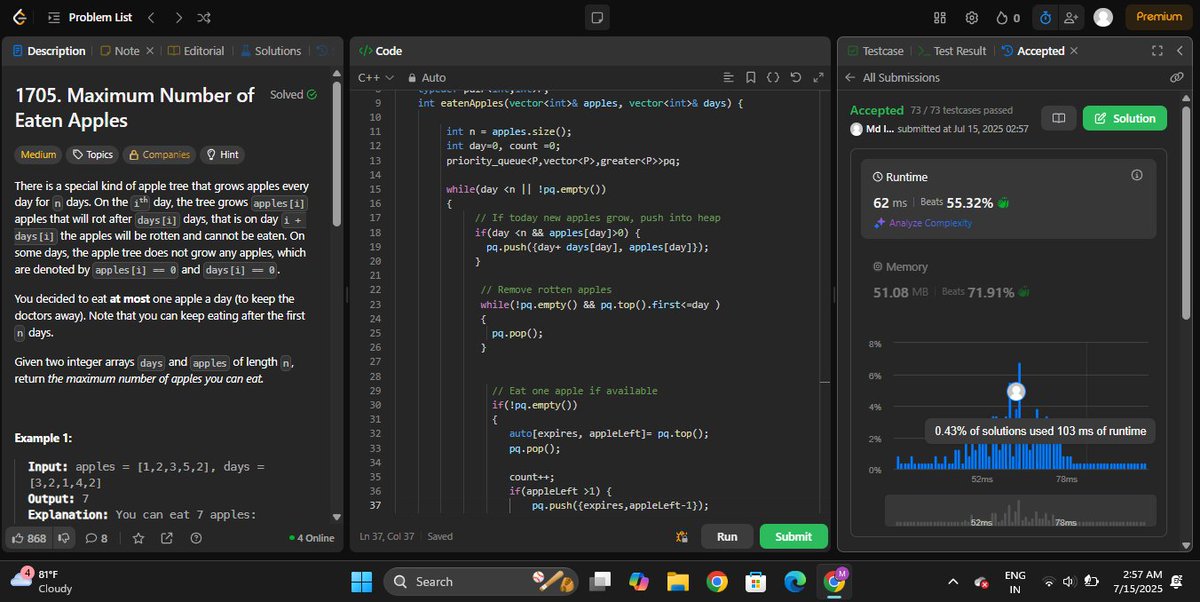1200x602 pixels.
Task: Click the LeetCode logo icon
Action: tap(19, 17)
